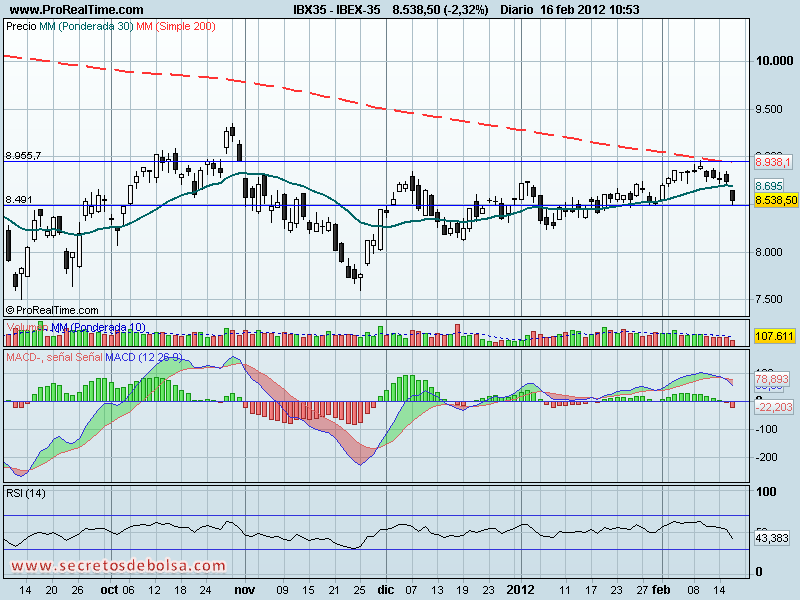Click the -22,203 MACD histogram value
The width and height of the screenshot is (800, 600).
click(x=773, y=407)
